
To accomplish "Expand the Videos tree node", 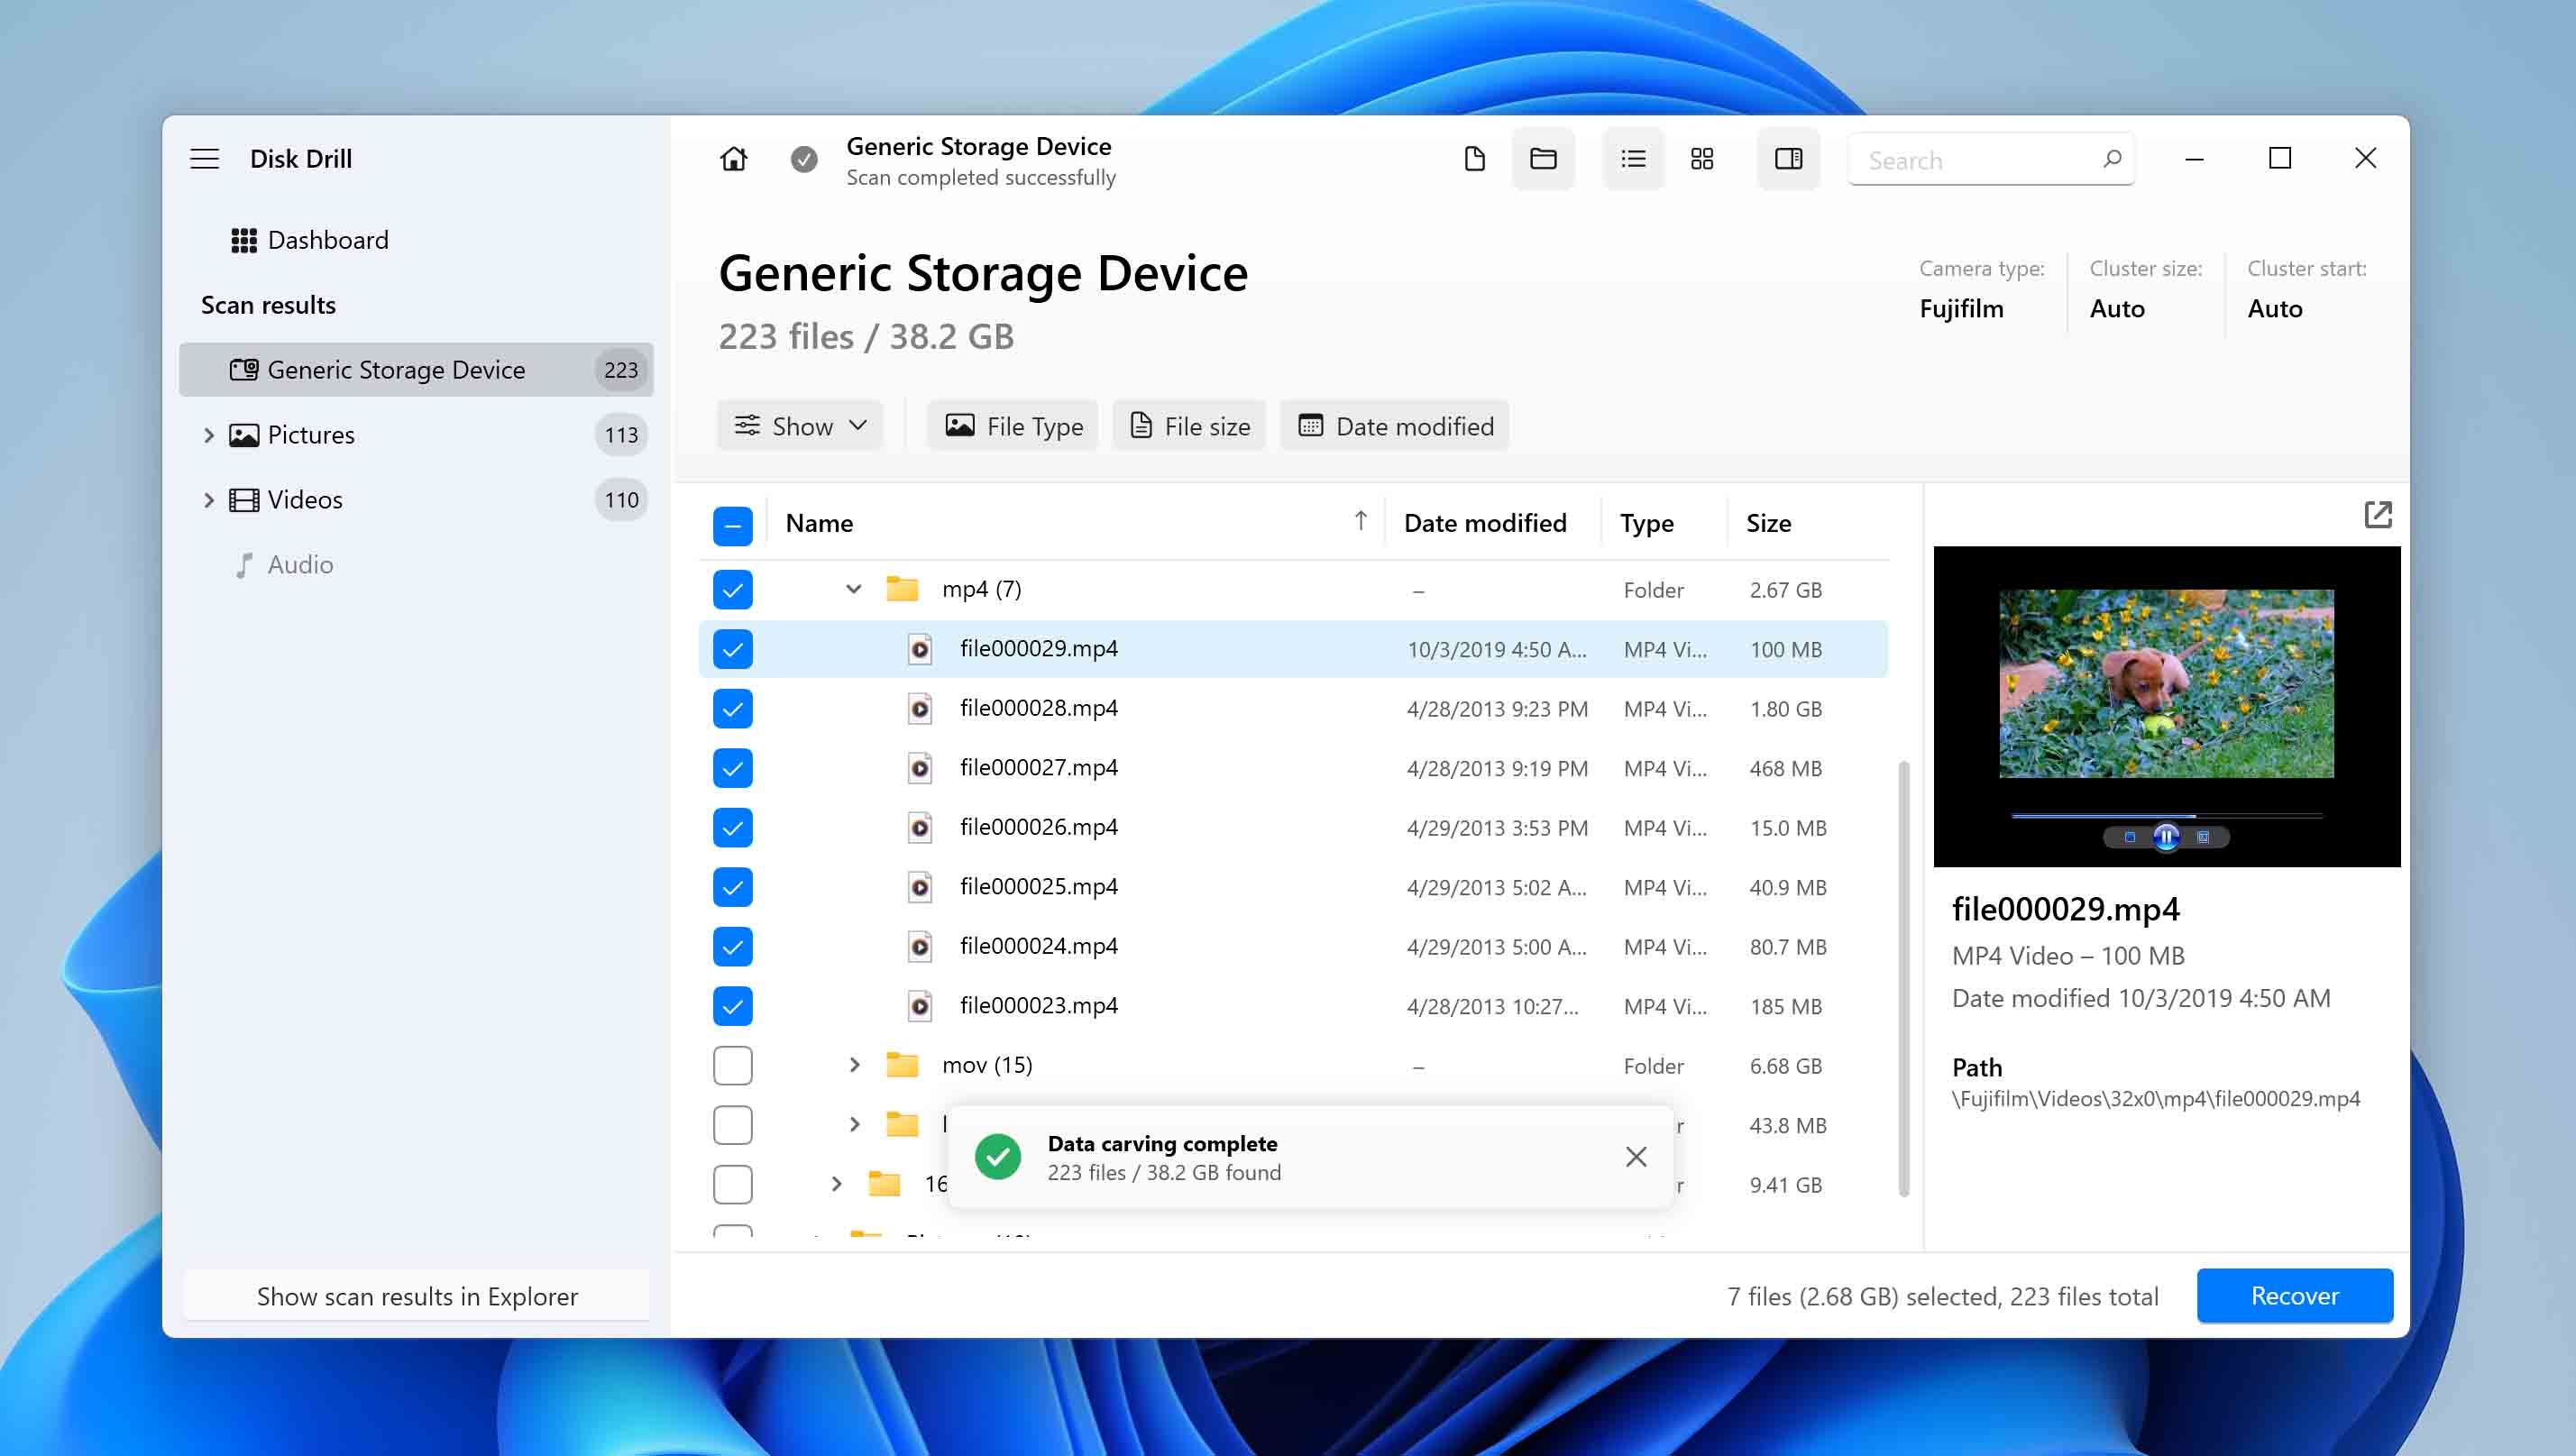I will tap(208, 500).
